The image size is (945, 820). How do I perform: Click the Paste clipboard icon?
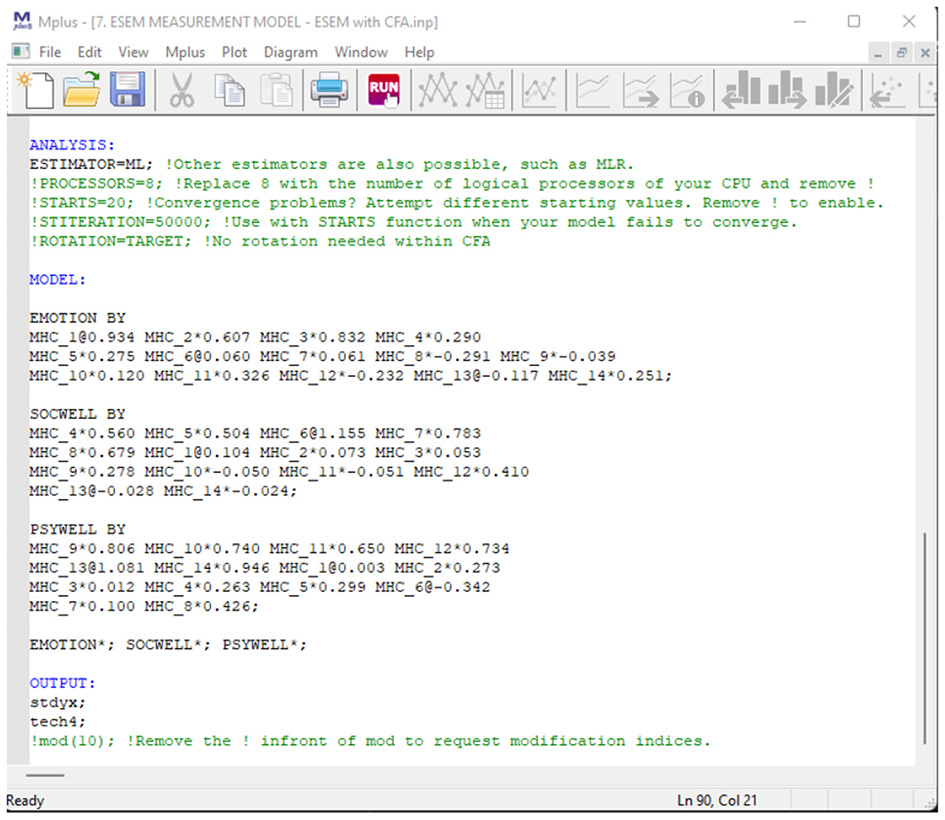coord(276,92)
